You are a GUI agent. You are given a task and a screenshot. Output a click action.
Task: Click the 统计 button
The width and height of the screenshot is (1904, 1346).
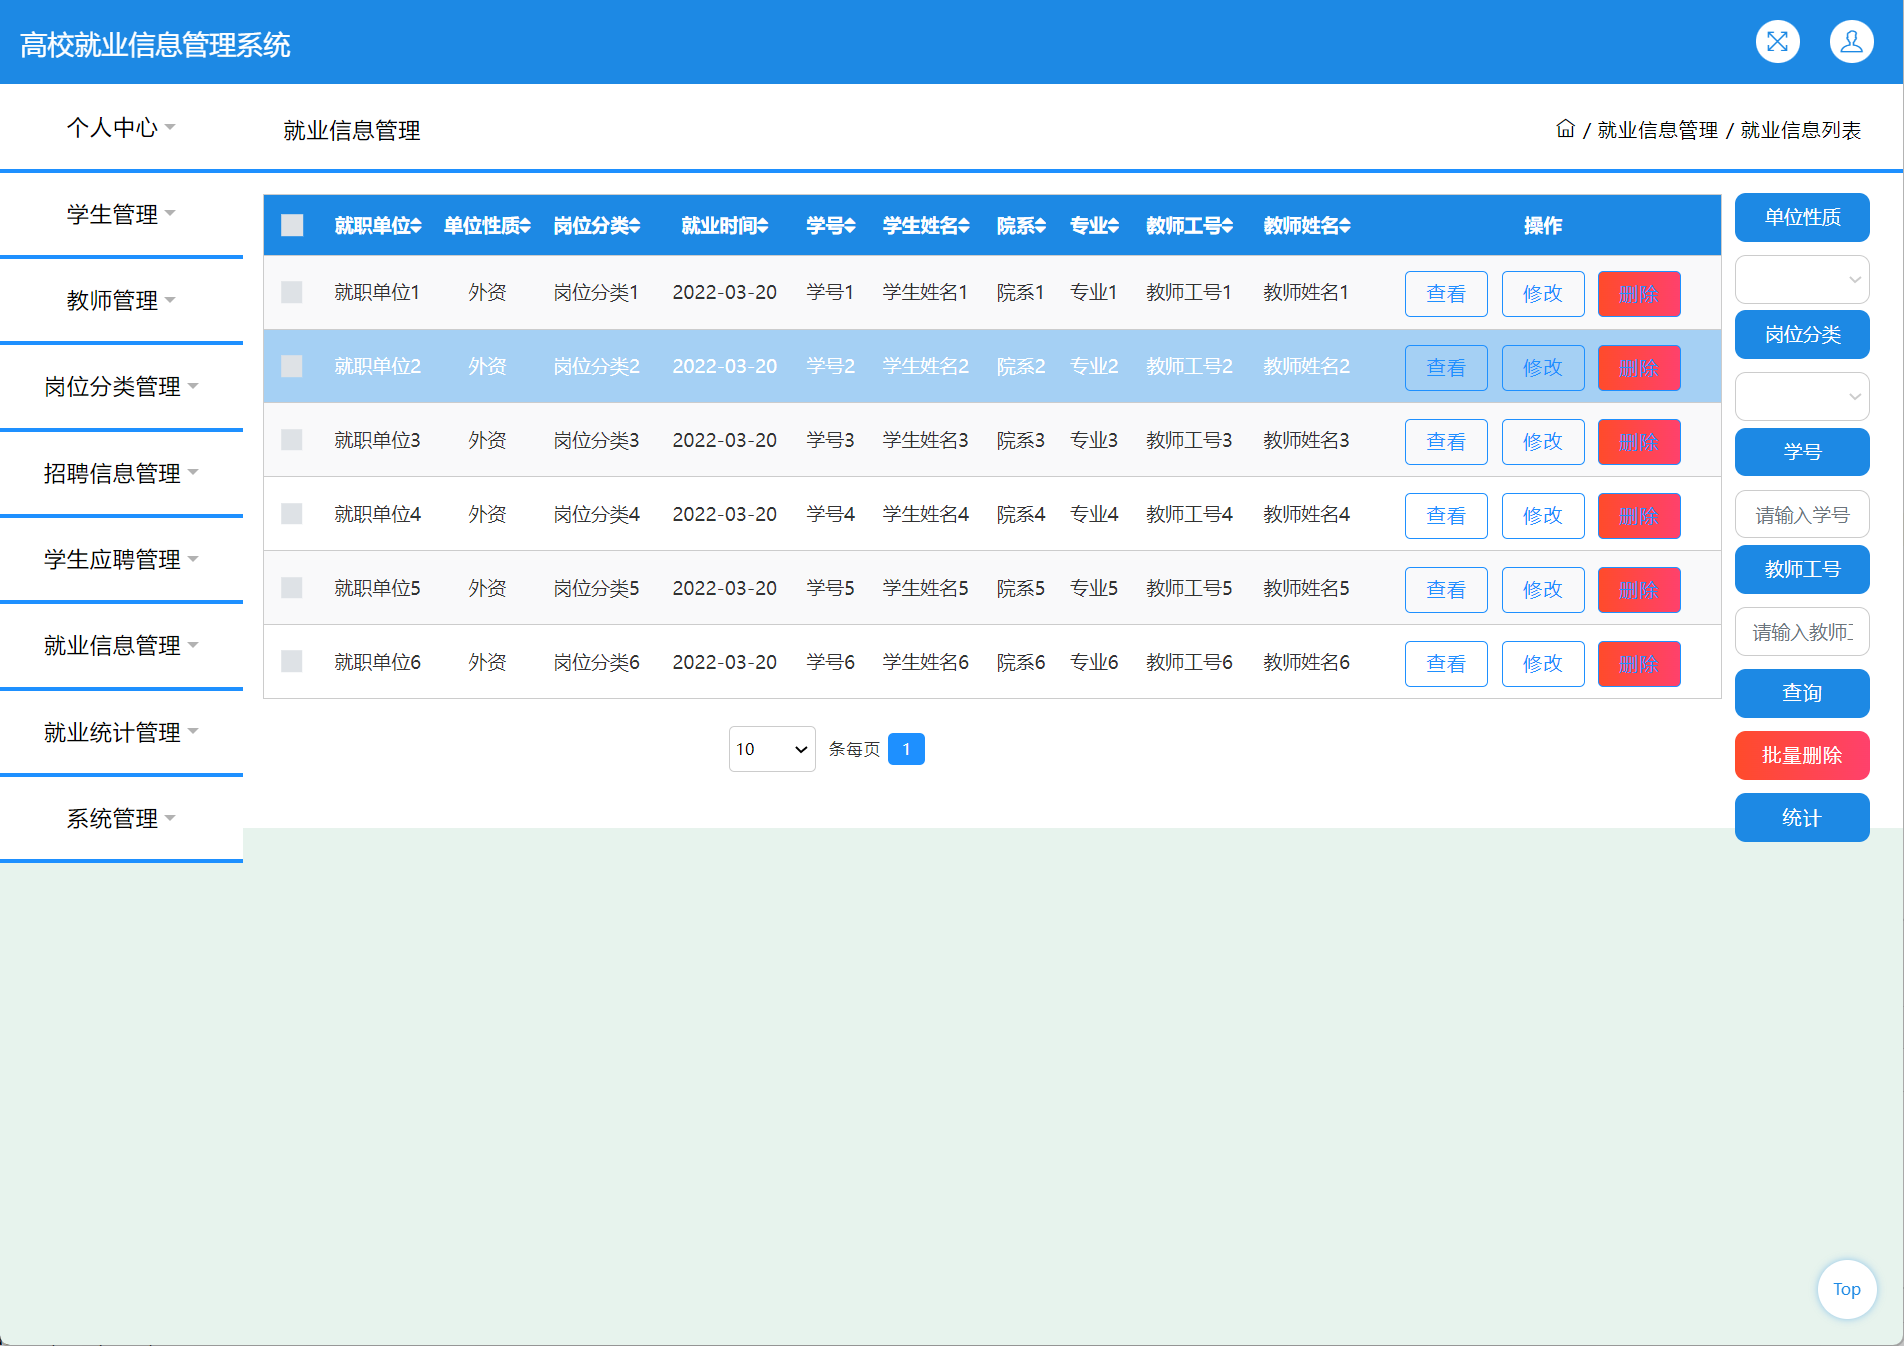(x=1802, y=817)
